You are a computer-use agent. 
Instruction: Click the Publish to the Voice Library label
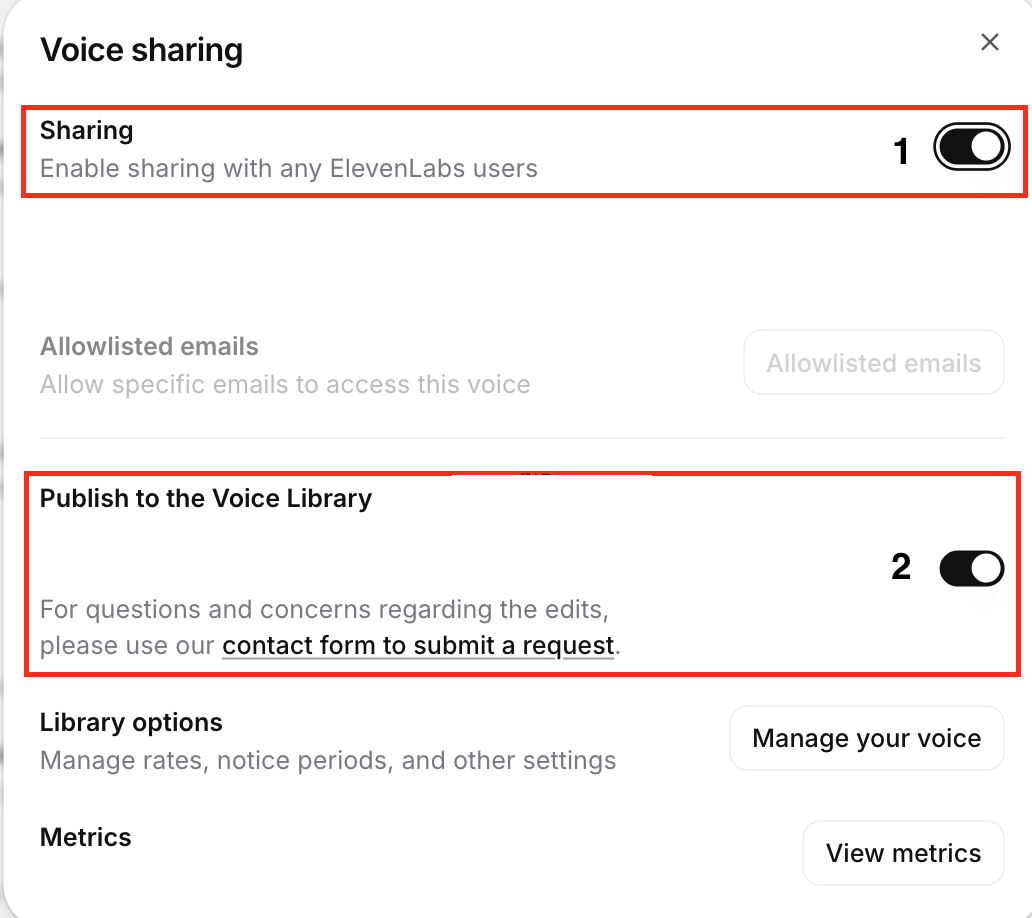tap(206, 498)
